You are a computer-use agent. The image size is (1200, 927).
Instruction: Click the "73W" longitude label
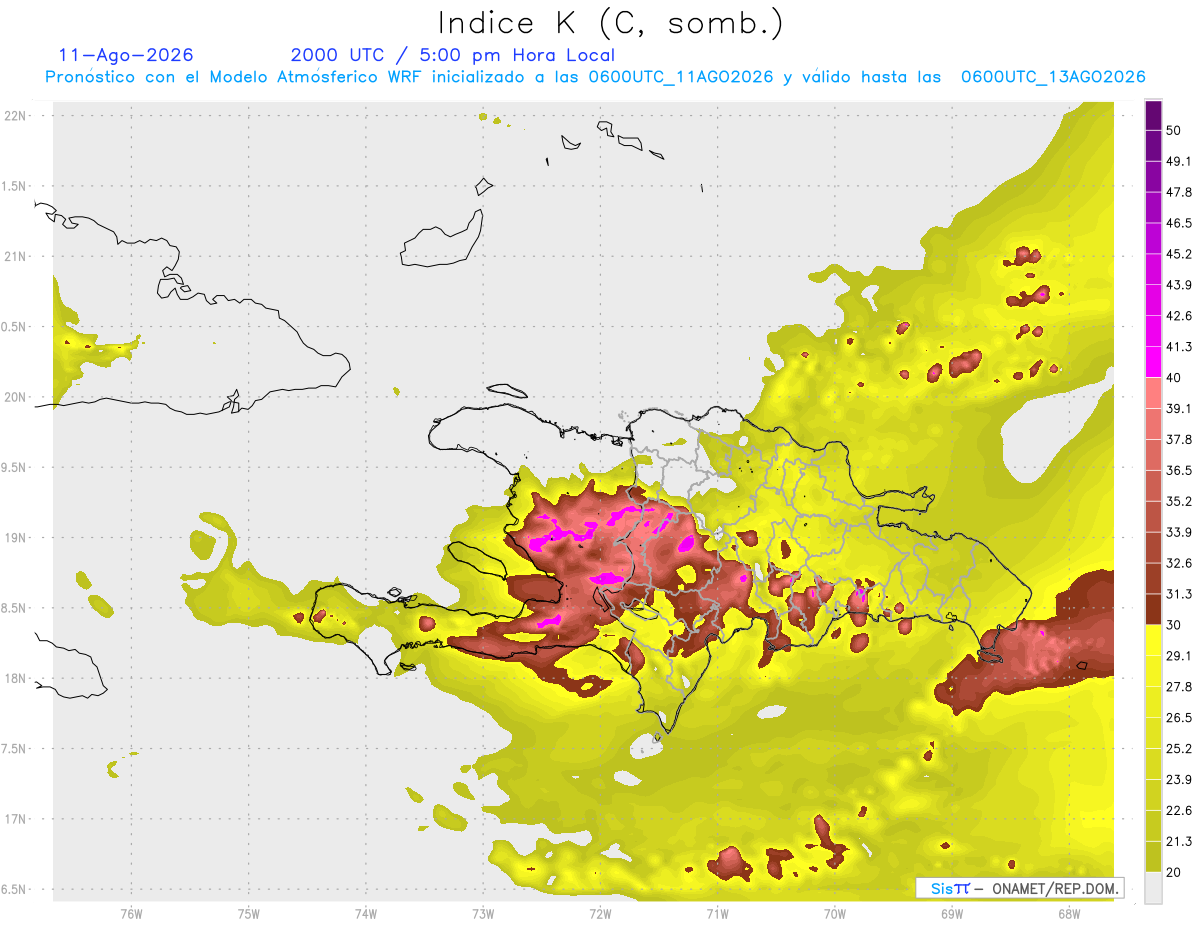(483, 914)
